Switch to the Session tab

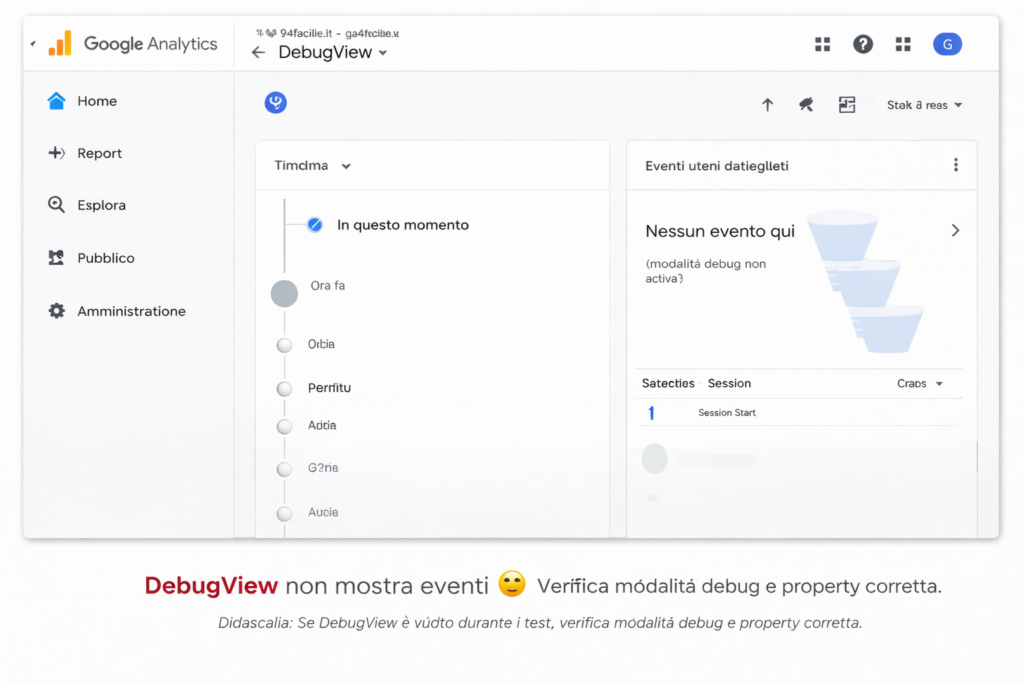coord(729,383)
